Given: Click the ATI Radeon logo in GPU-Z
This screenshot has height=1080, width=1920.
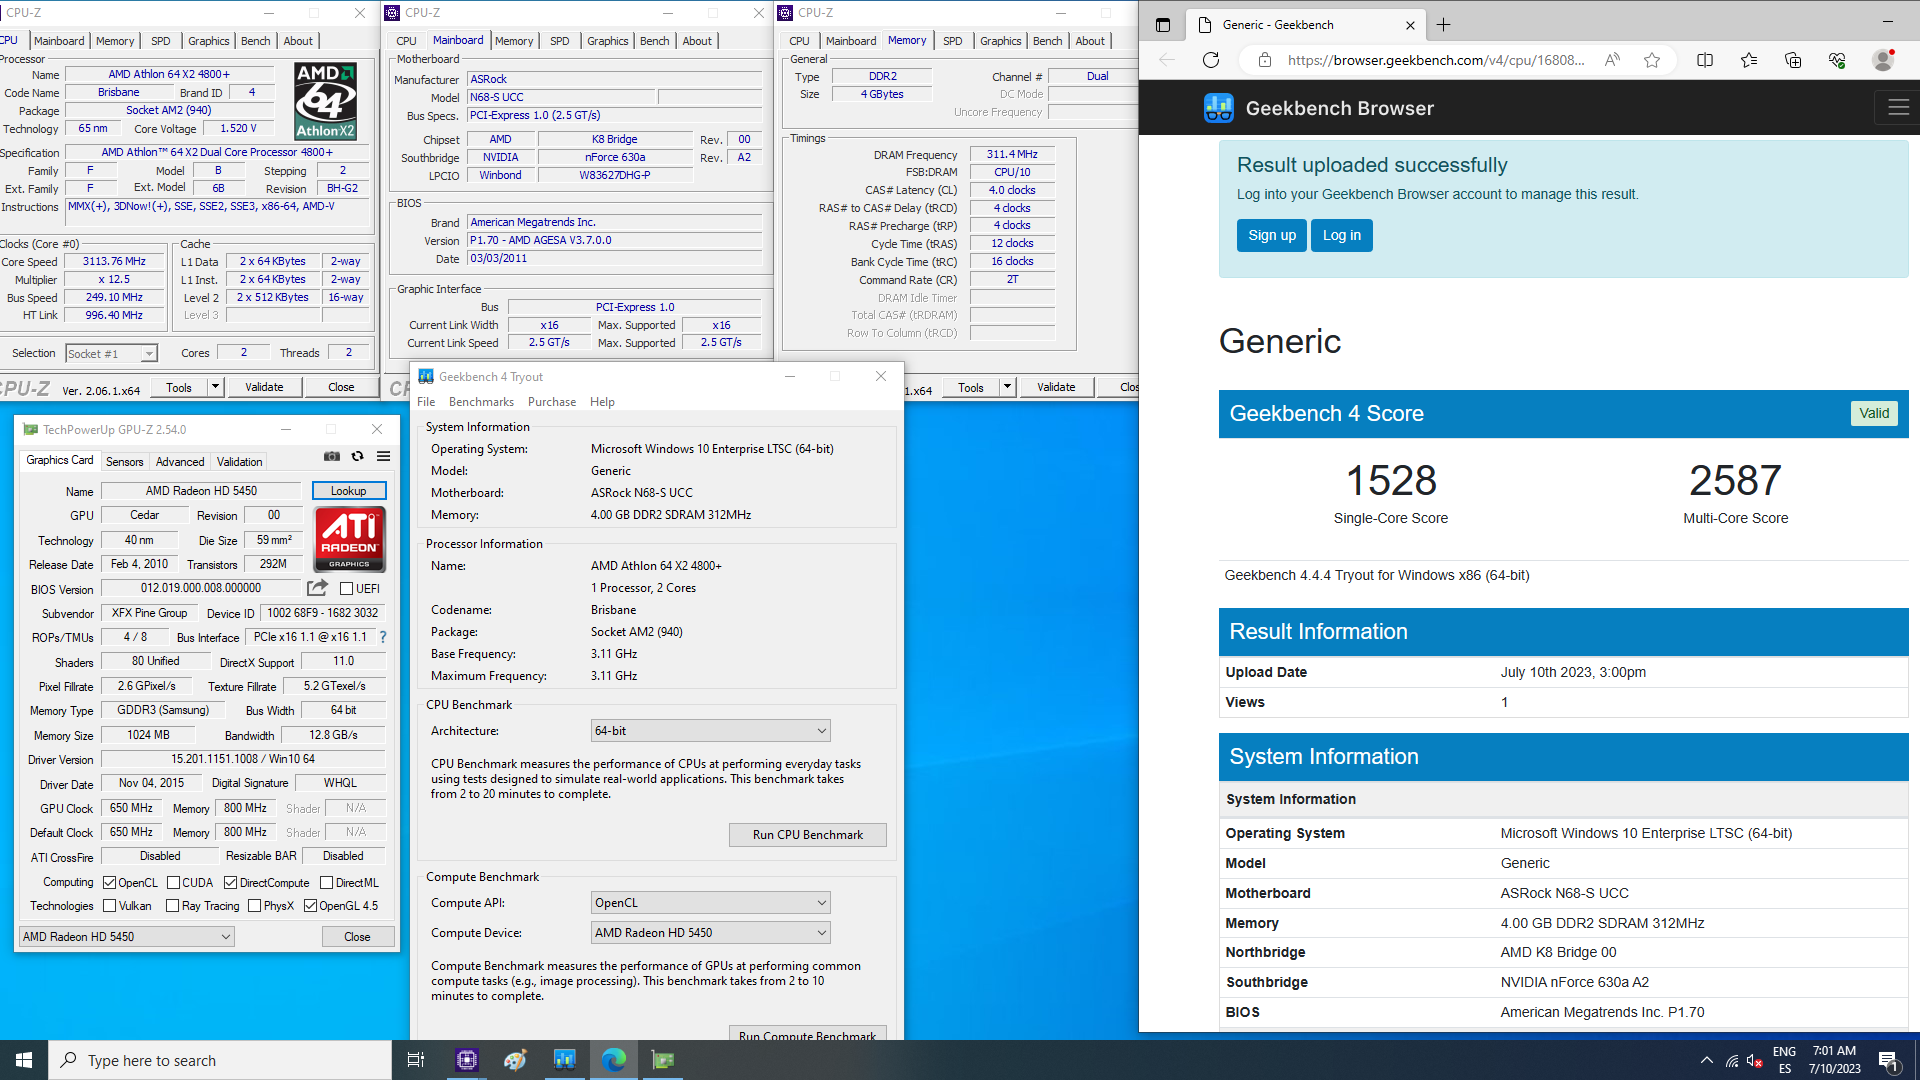Looking at the screenshot, I should pyautogui.click(x=350, y=539).
